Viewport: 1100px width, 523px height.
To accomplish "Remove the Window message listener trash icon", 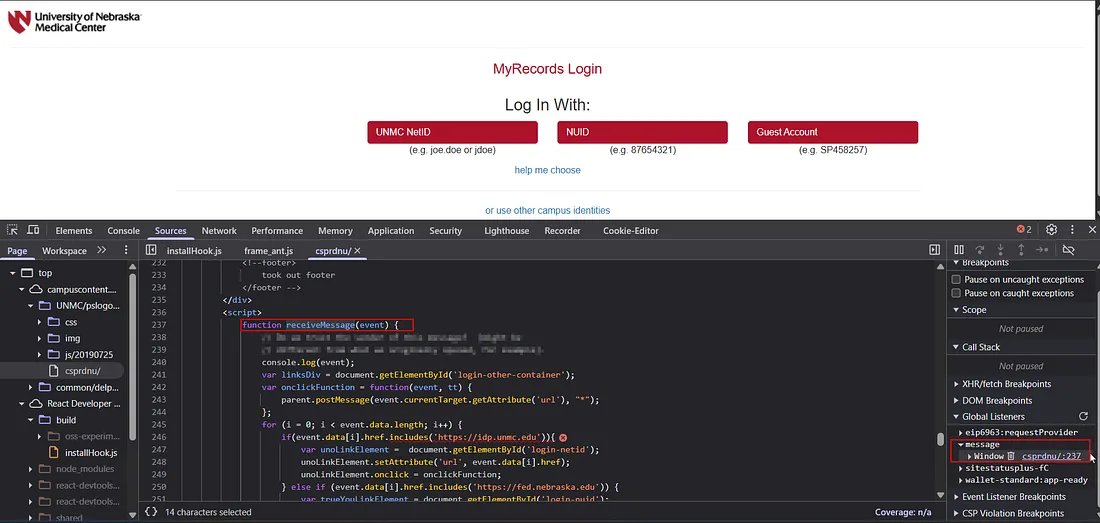I will (x=1011, y=456).
